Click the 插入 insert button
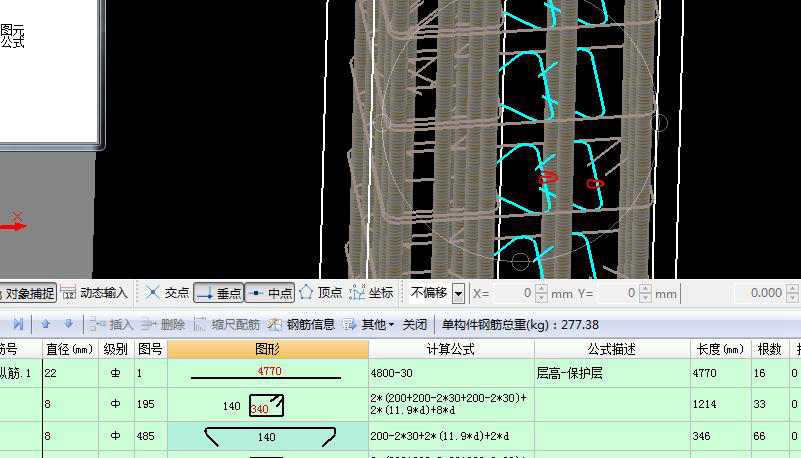Viewport: 801px width, 458px height. pos(111,324)
